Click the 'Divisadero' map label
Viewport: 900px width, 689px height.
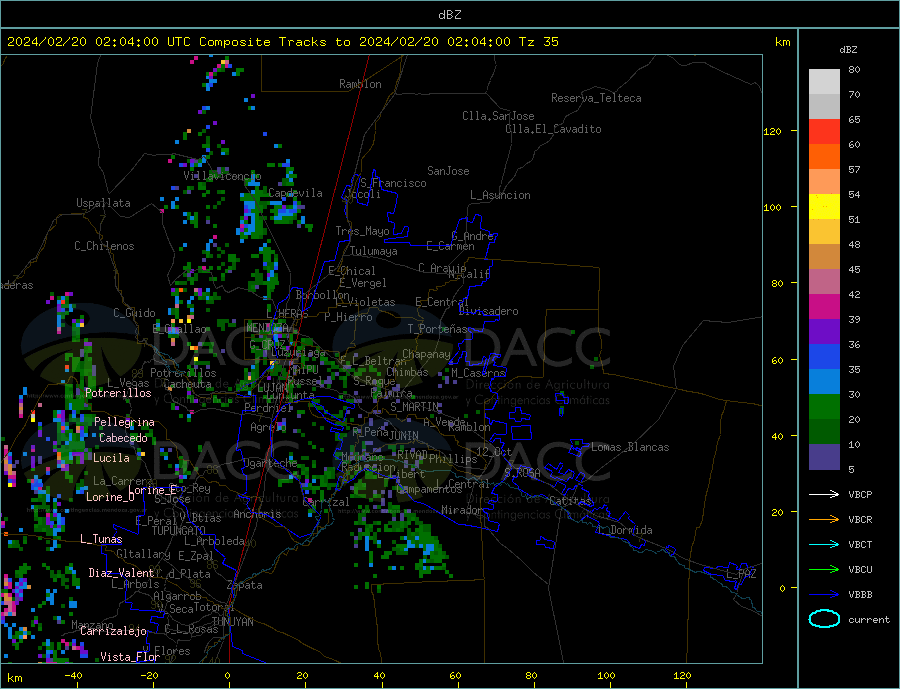488,311
